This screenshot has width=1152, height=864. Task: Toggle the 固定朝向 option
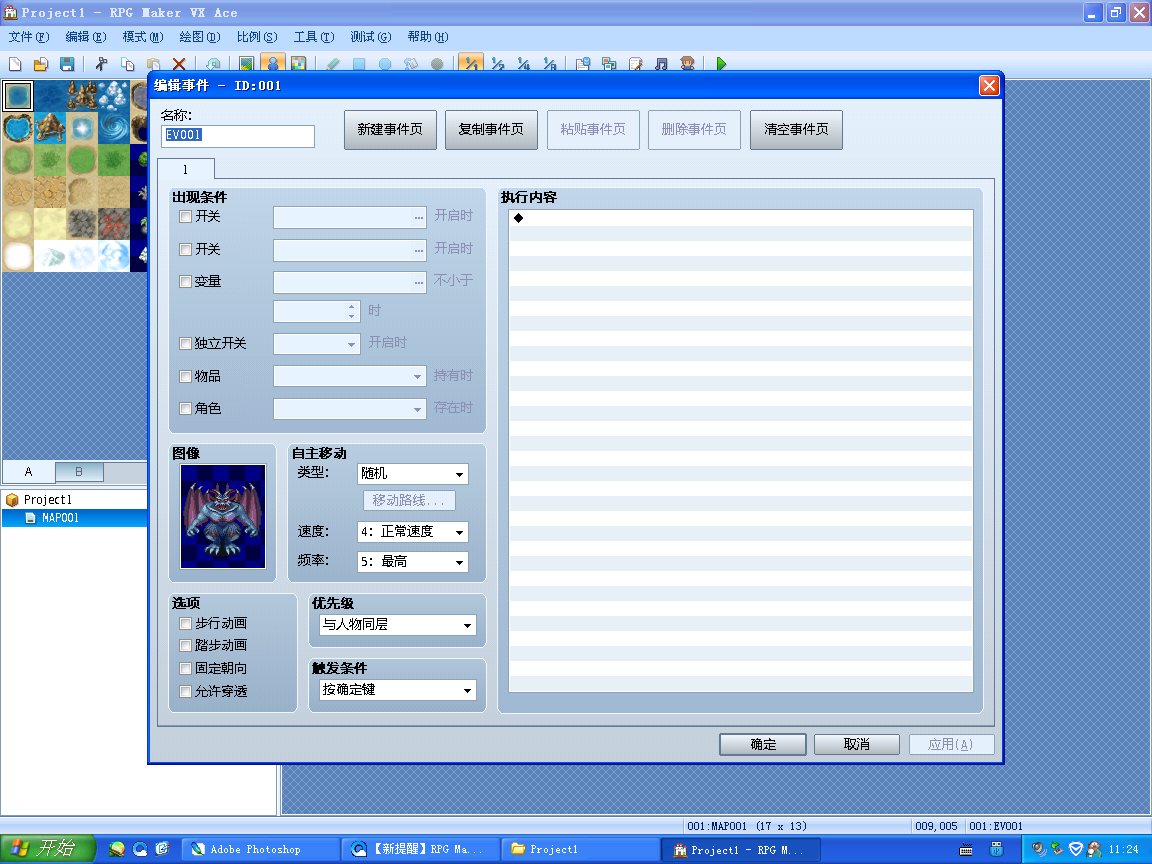[x=186, y=669]
